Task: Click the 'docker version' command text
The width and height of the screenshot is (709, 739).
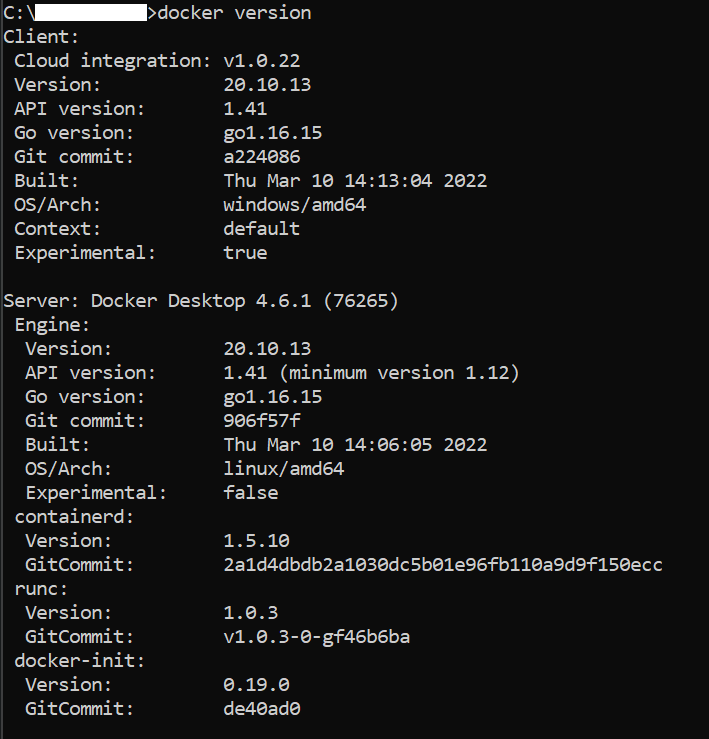Action: tap(234, 13)
